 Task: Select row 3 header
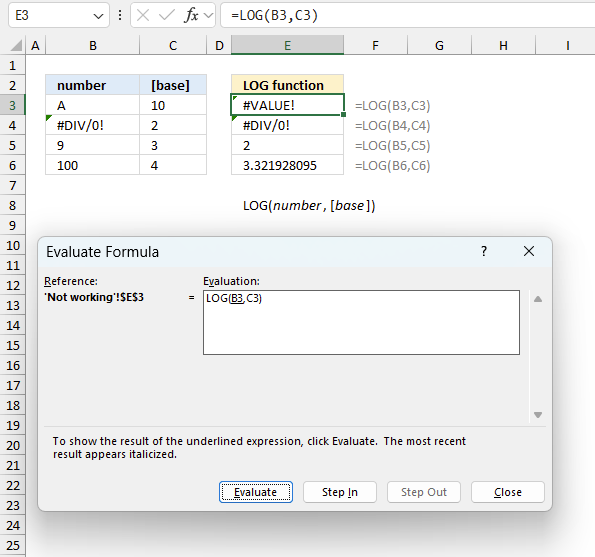coord(13,105)
